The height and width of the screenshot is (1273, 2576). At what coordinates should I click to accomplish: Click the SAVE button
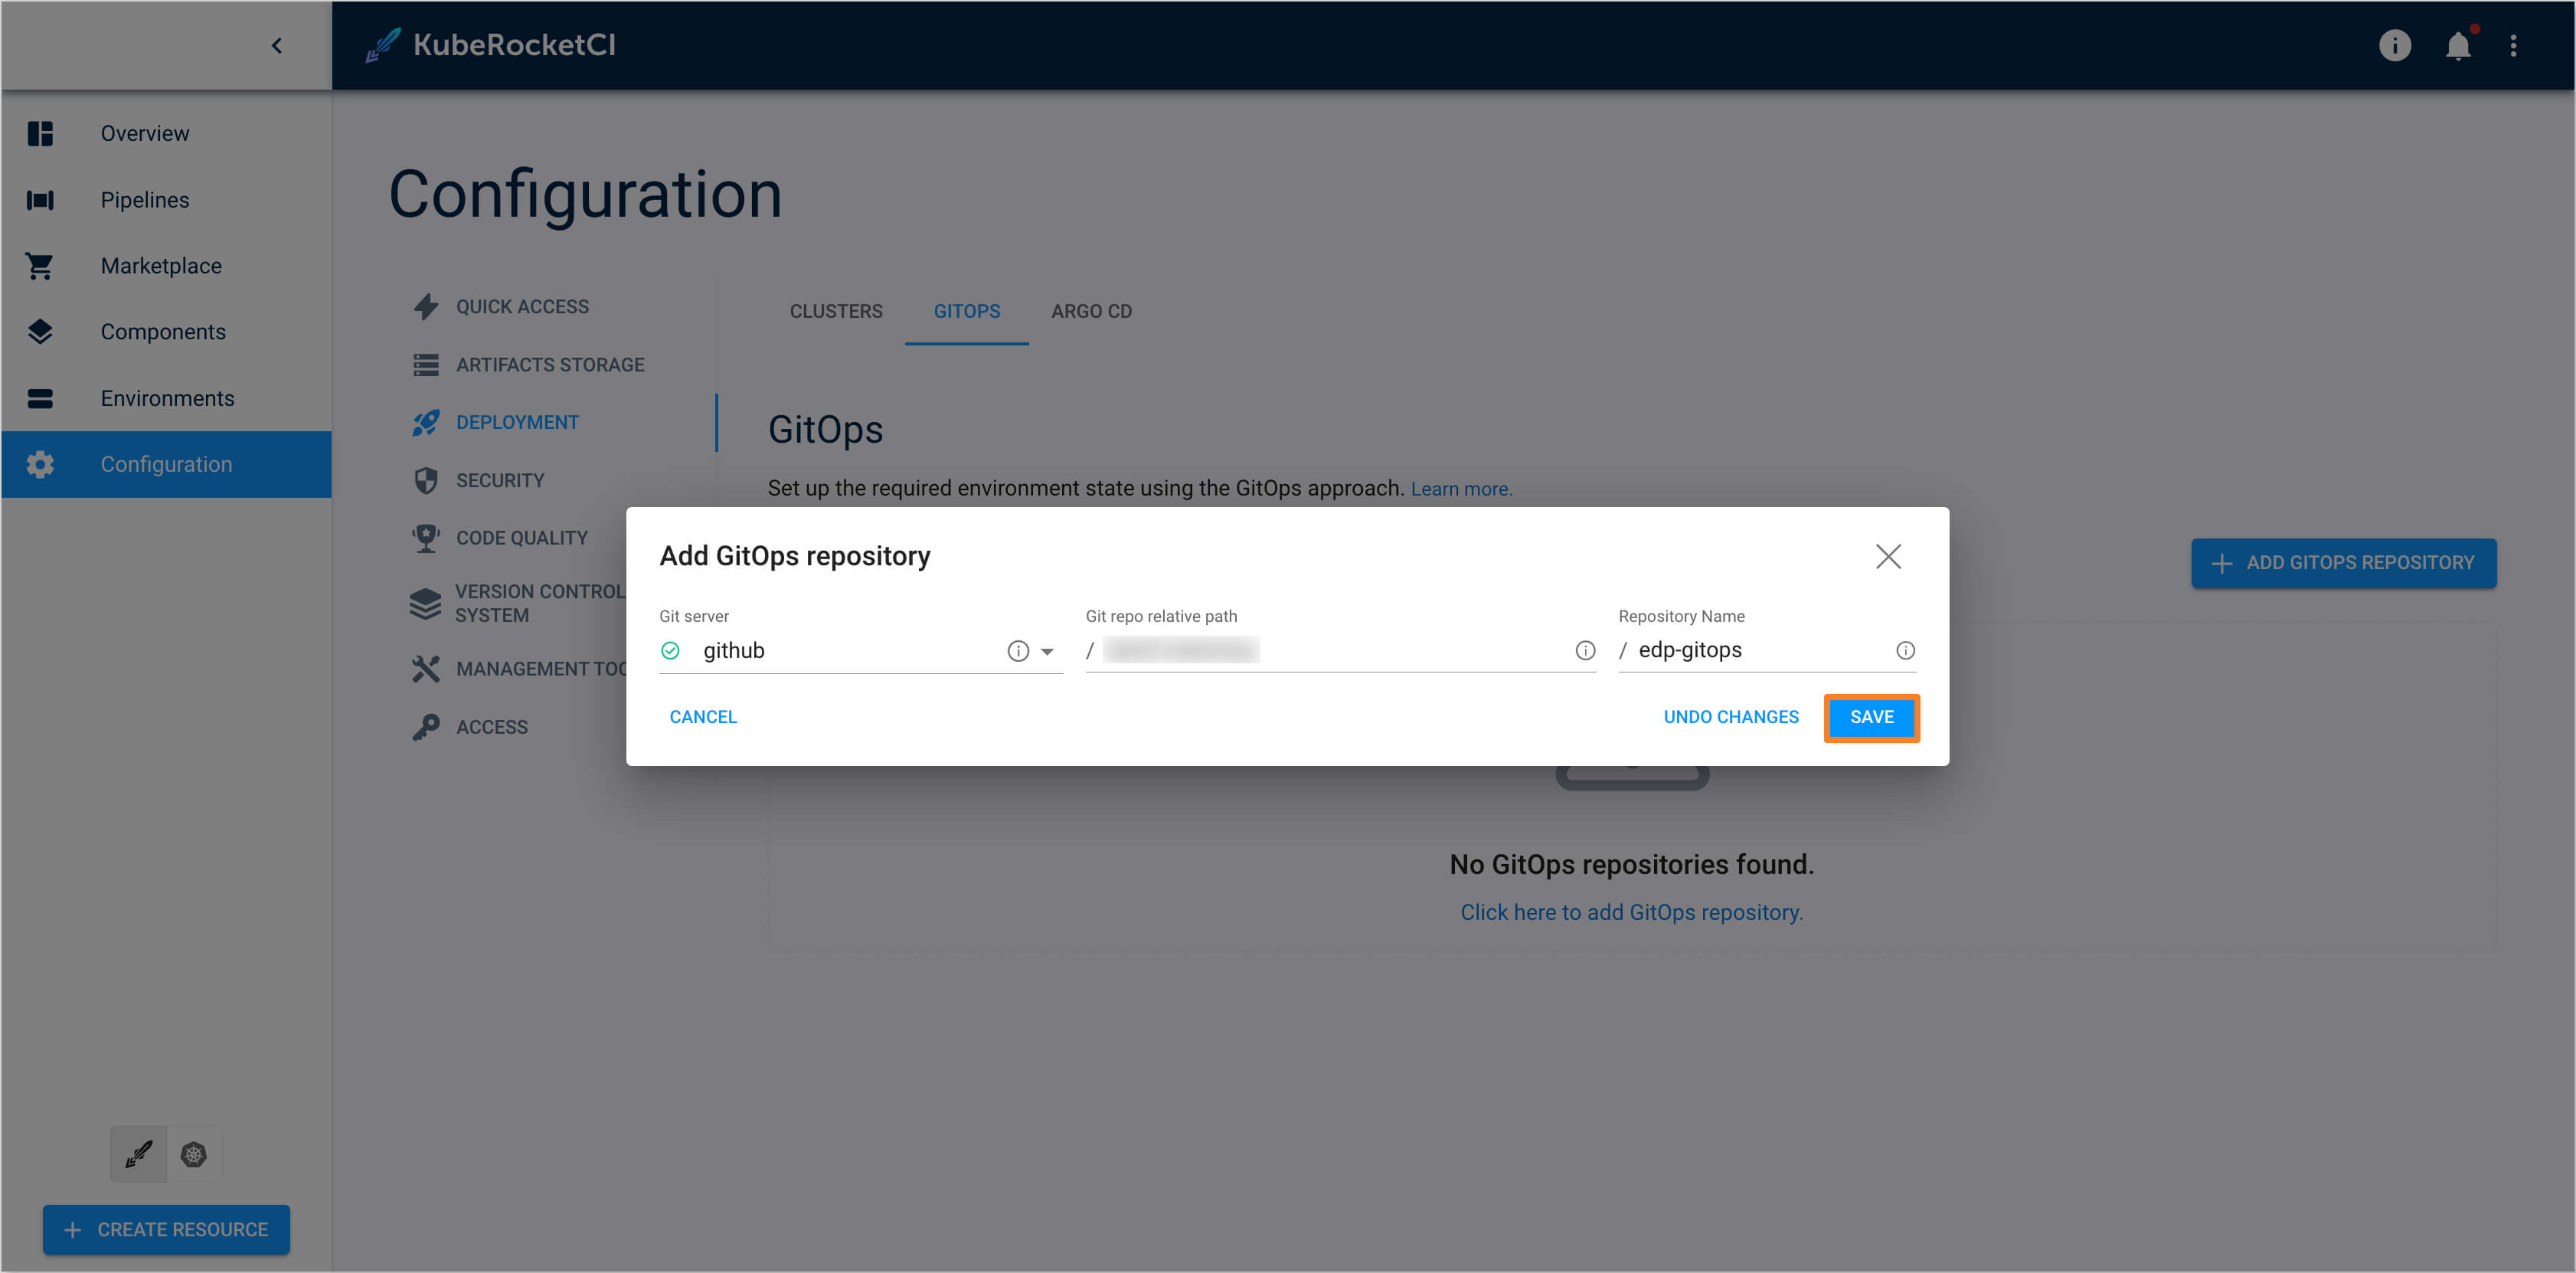pyautogui.click(x=1873, y=716)
